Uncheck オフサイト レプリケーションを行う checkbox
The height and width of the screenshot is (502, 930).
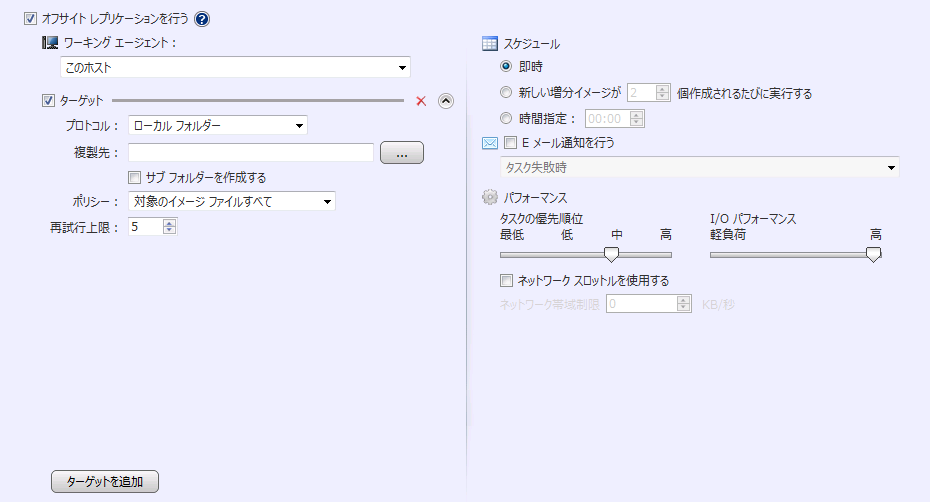click(30, 18)
